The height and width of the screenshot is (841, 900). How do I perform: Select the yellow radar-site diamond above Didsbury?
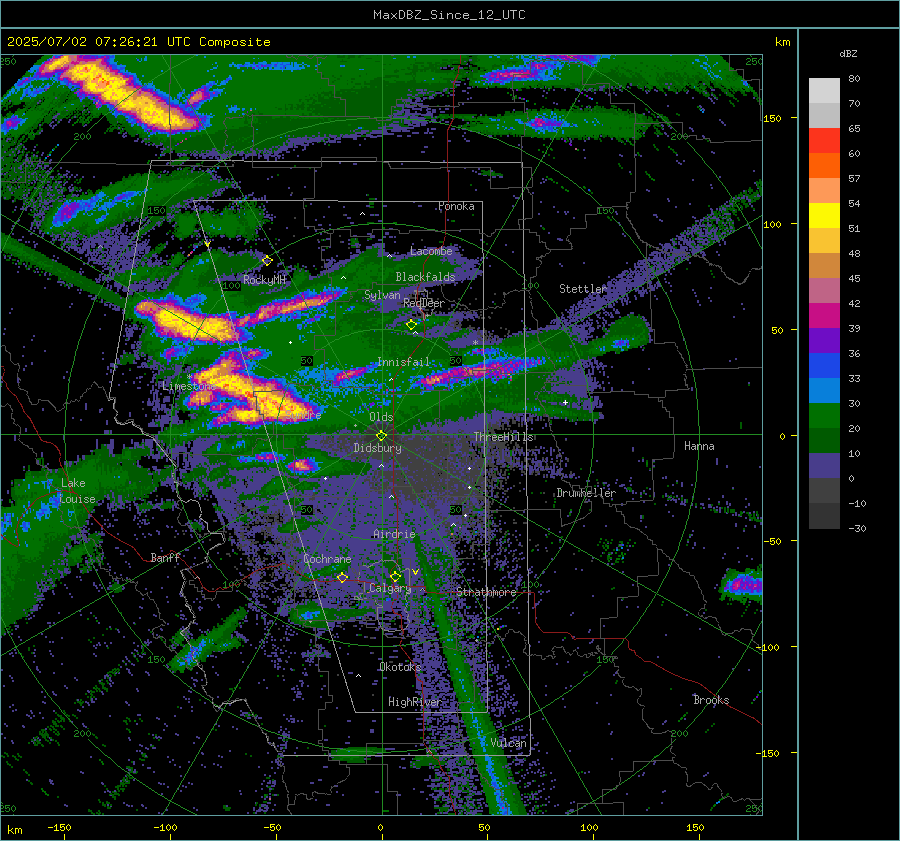coord(381,436)
